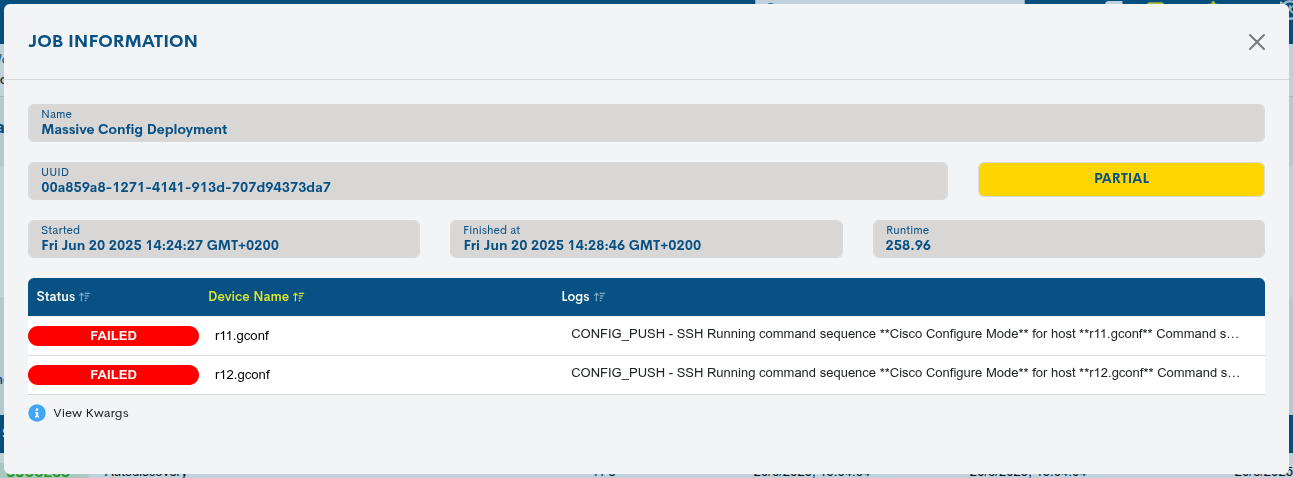Click the JOB INFORMATION title
Image resolution: width=1293 pixels, height=478 pixels.
point(113,41)
